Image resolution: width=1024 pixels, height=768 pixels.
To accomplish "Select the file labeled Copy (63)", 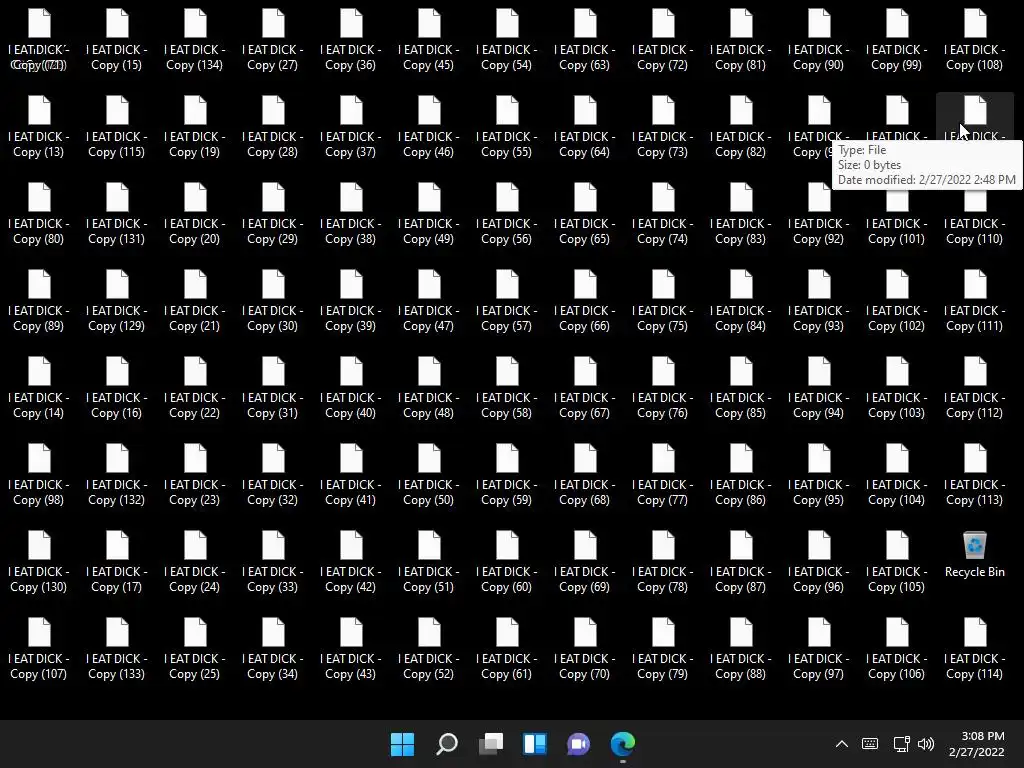I will coord(584,39).
